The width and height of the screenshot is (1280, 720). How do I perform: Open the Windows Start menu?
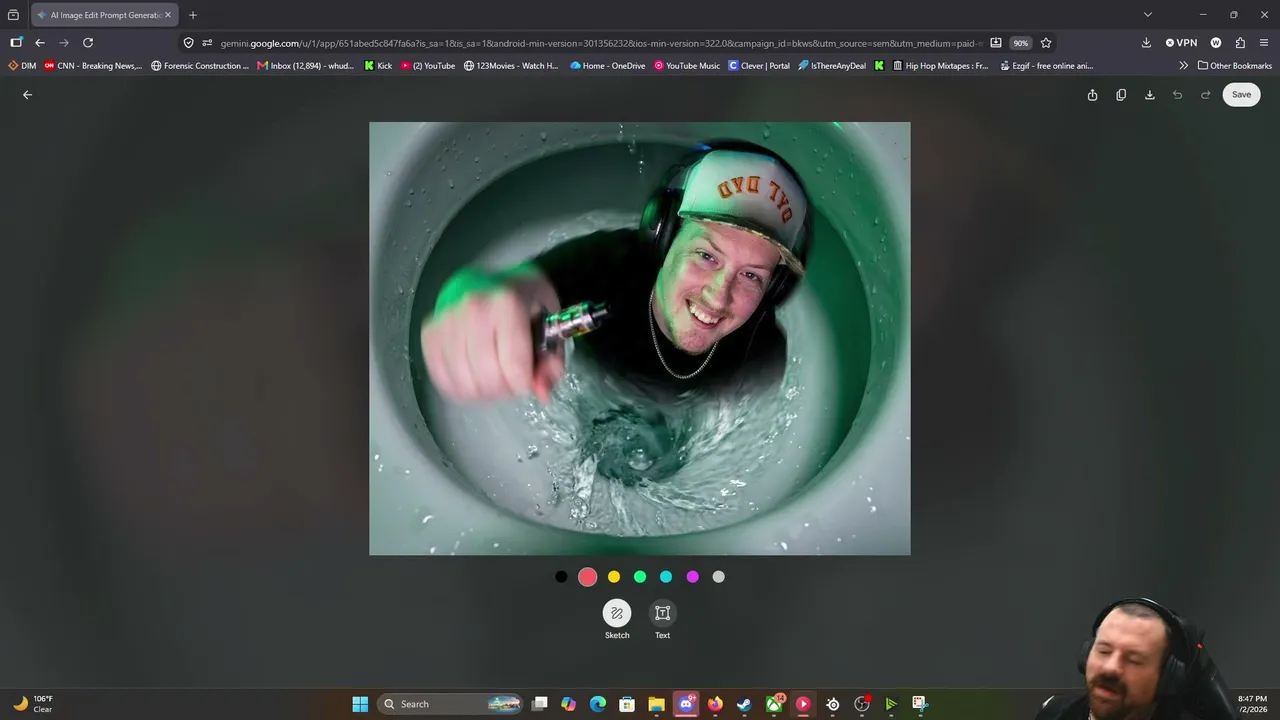tap(360, 704)
